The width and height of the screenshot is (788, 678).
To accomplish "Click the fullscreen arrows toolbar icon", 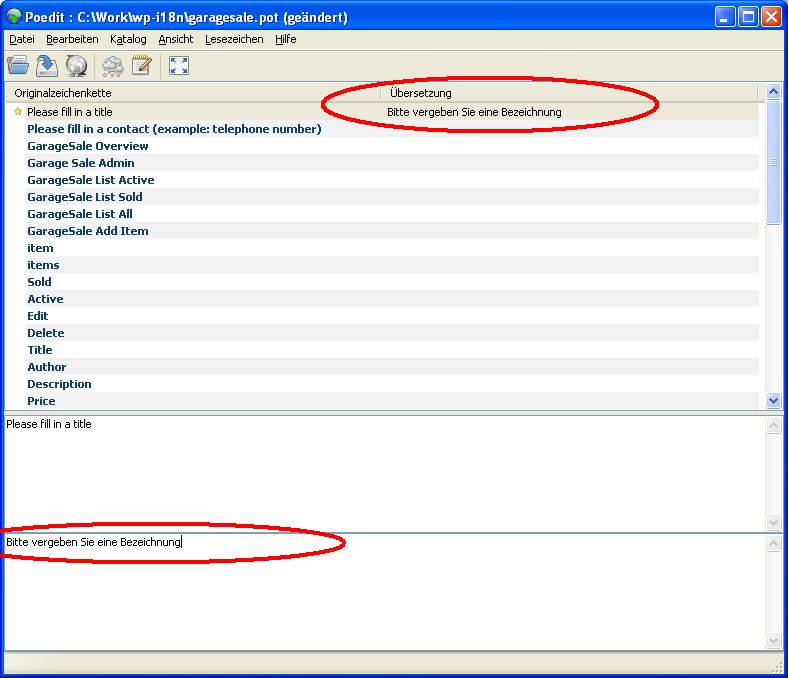I will click(179, 66).
